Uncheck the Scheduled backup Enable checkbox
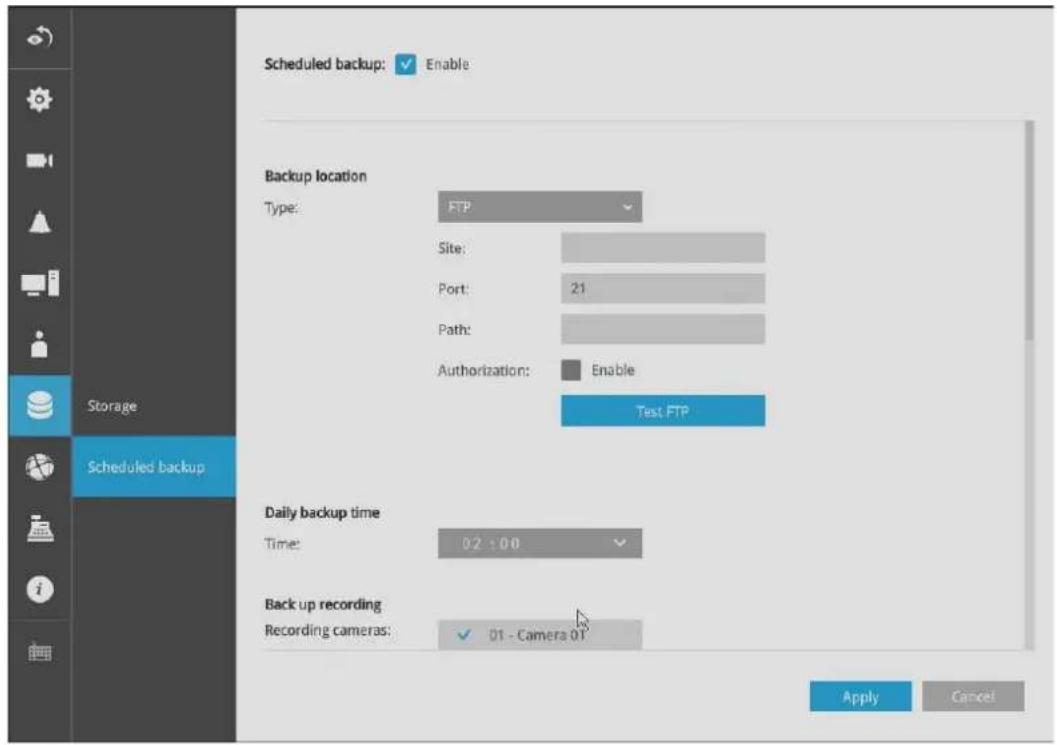Viewport: 1057px width, 745px height. click(406, 65)
